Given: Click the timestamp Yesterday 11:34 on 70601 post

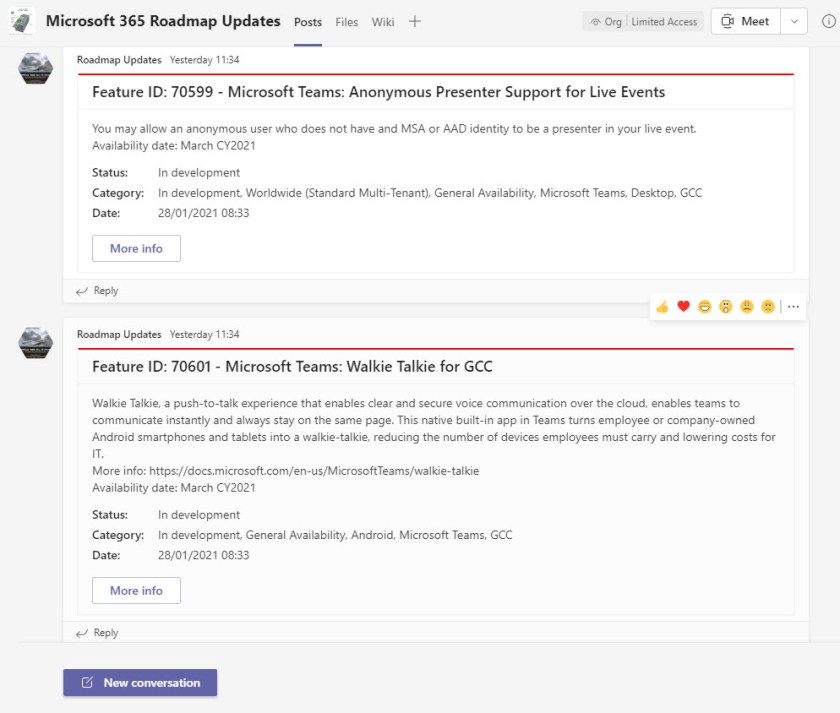Looking at the screenshot, I should tap(204, 334).
